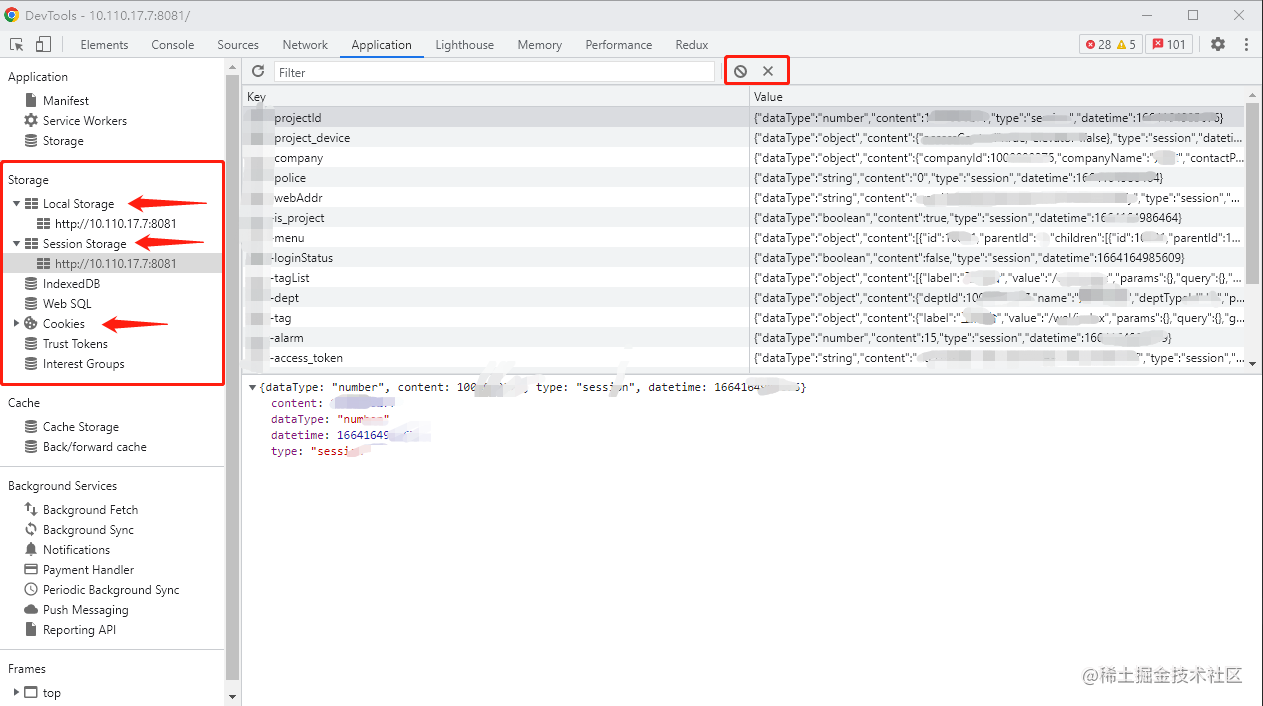The width and height of the screenshot is (1263, 706).
Task: Open Cache Storage
Action: [81, 427]
